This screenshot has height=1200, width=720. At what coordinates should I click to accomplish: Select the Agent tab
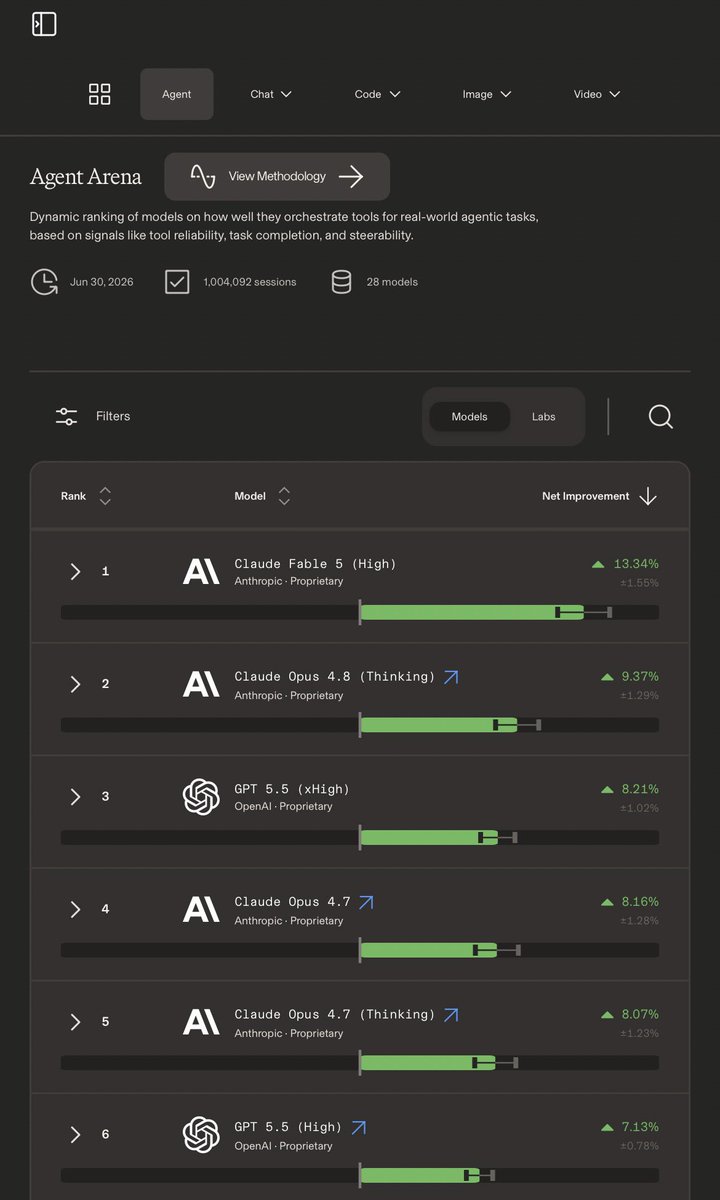(x=177, y=94)
